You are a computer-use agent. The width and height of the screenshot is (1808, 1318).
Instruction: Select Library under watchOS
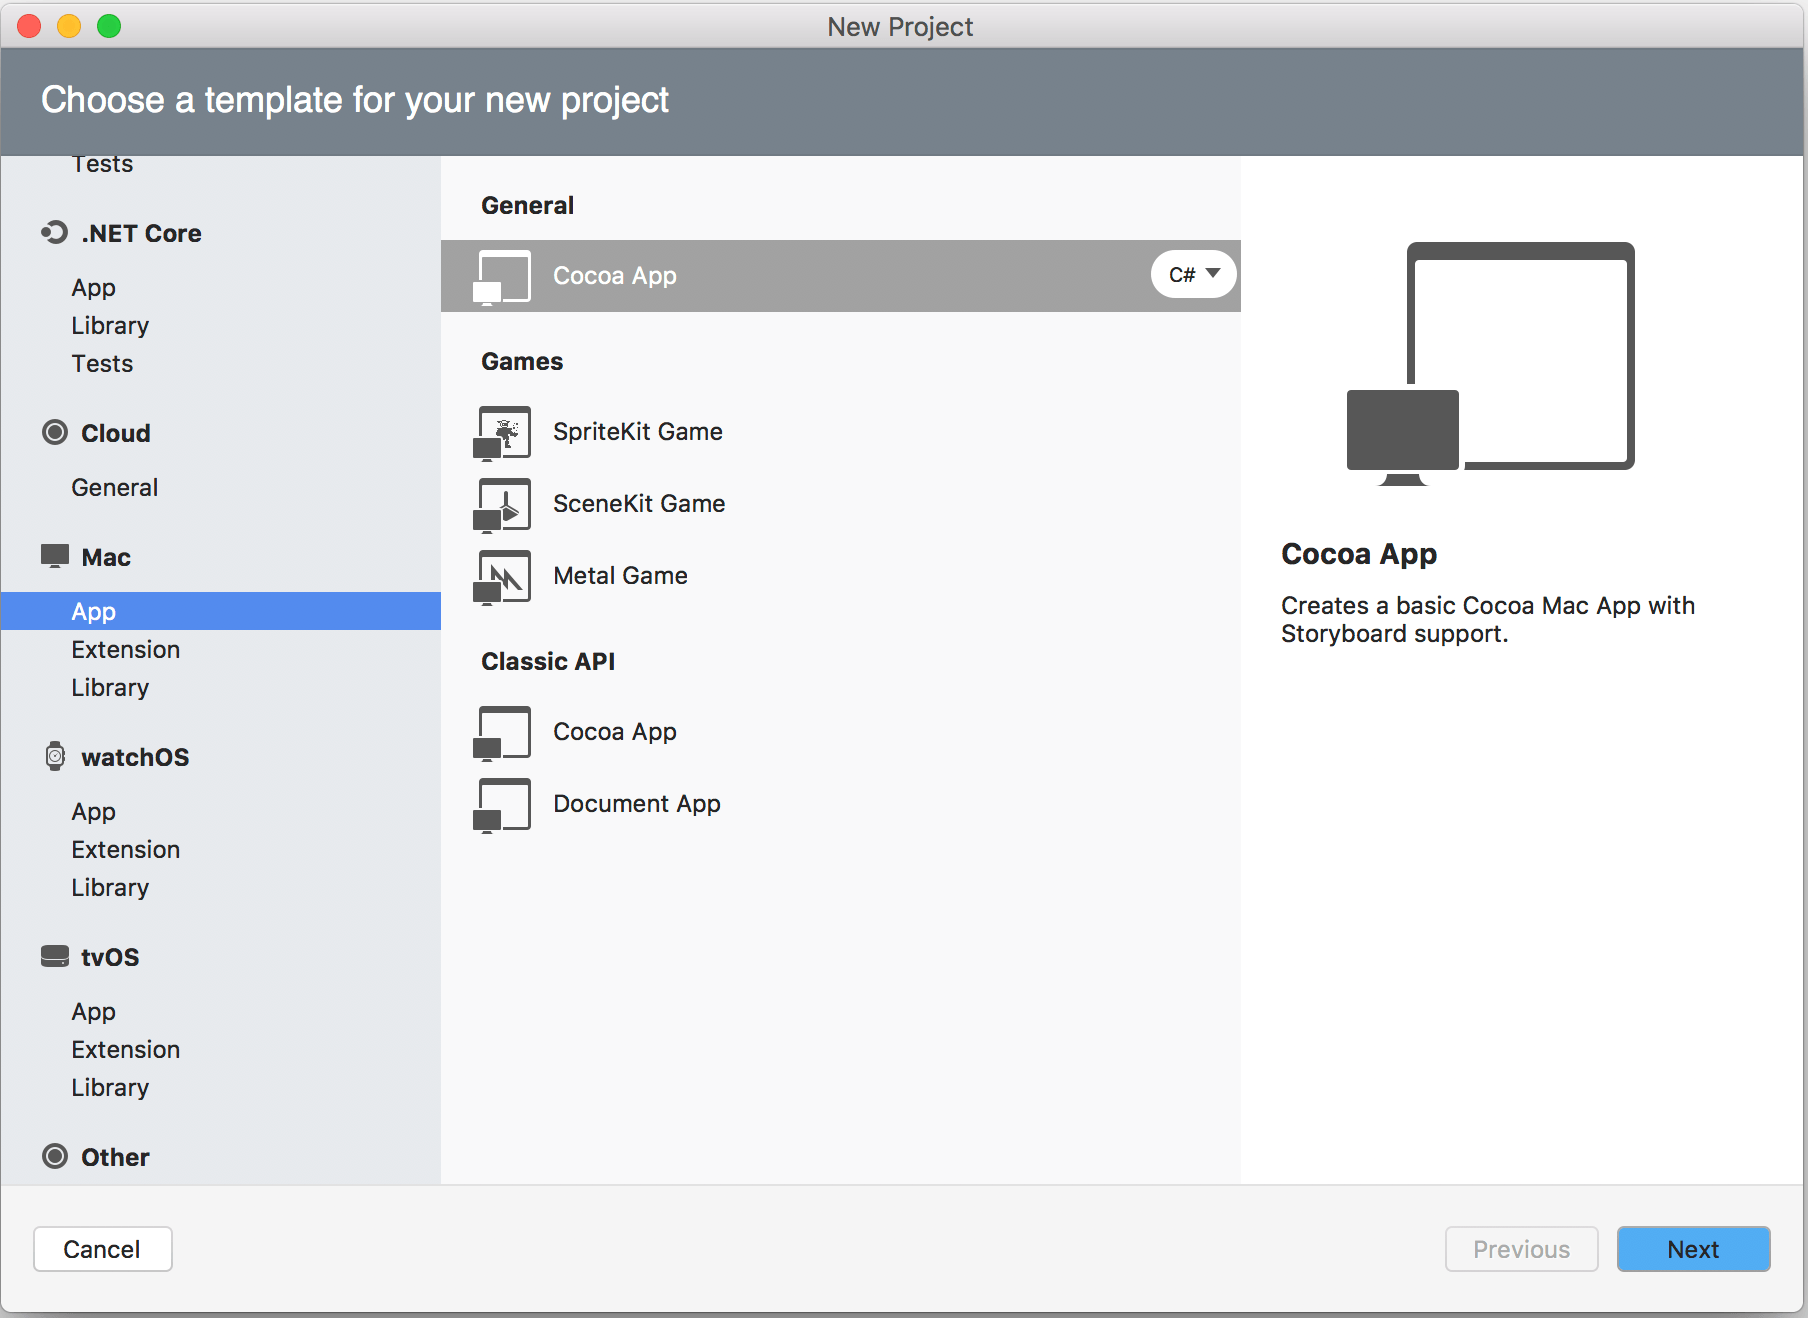[x=221, y=888]
